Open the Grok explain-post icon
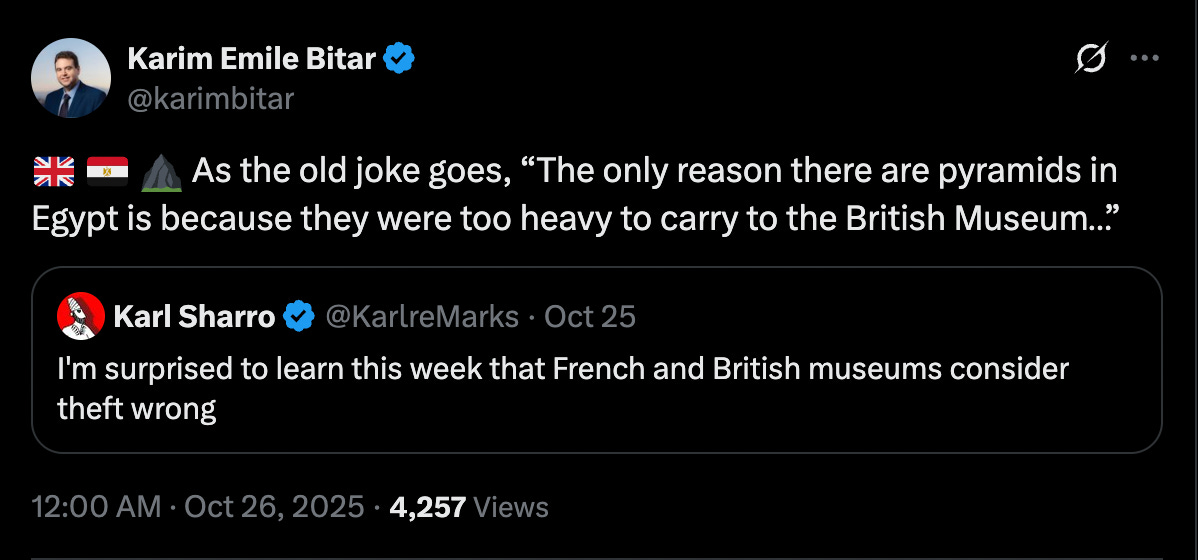 tap(1091, 60)
